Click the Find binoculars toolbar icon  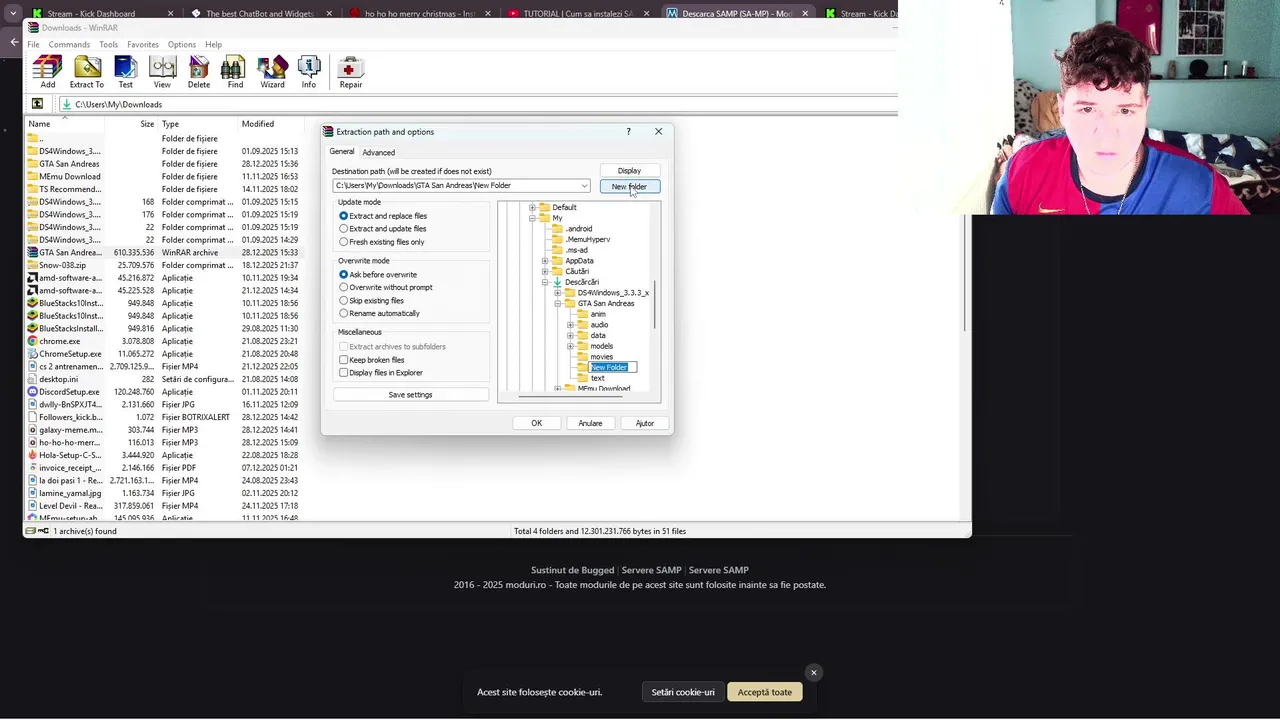coord(233,68)
